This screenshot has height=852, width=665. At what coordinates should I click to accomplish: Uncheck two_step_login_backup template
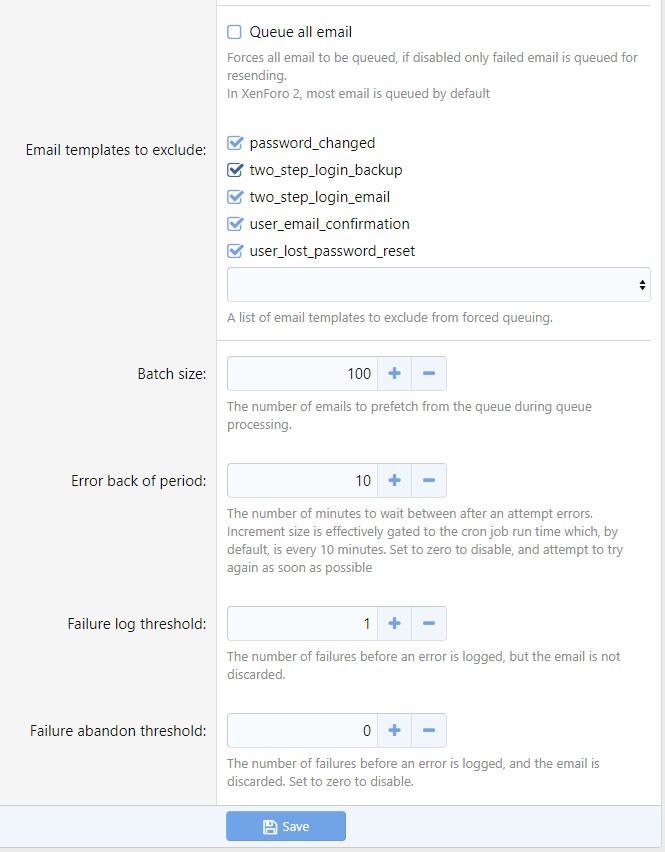(235, 170)
